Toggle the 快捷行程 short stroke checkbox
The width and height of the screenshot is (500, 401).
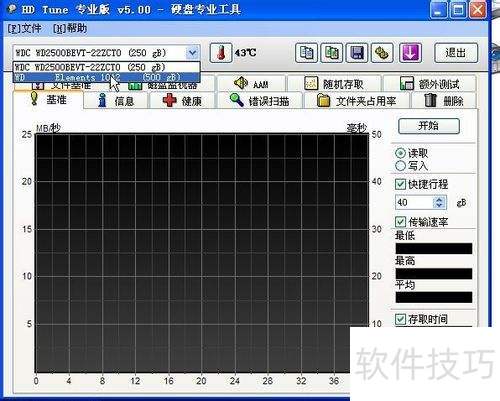pos(400,184)
